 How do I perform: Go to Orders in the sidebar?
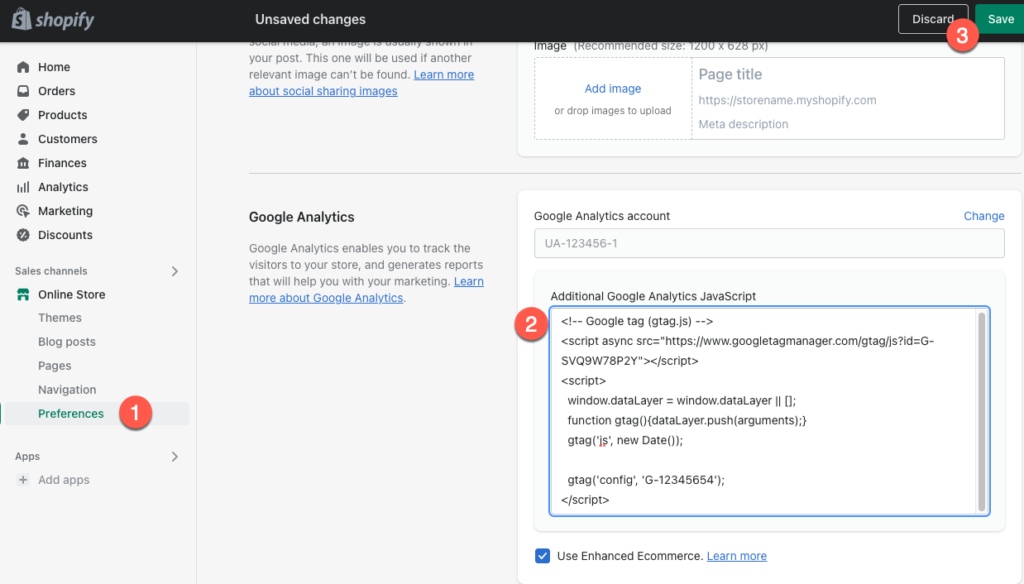(x=56, y=91)
